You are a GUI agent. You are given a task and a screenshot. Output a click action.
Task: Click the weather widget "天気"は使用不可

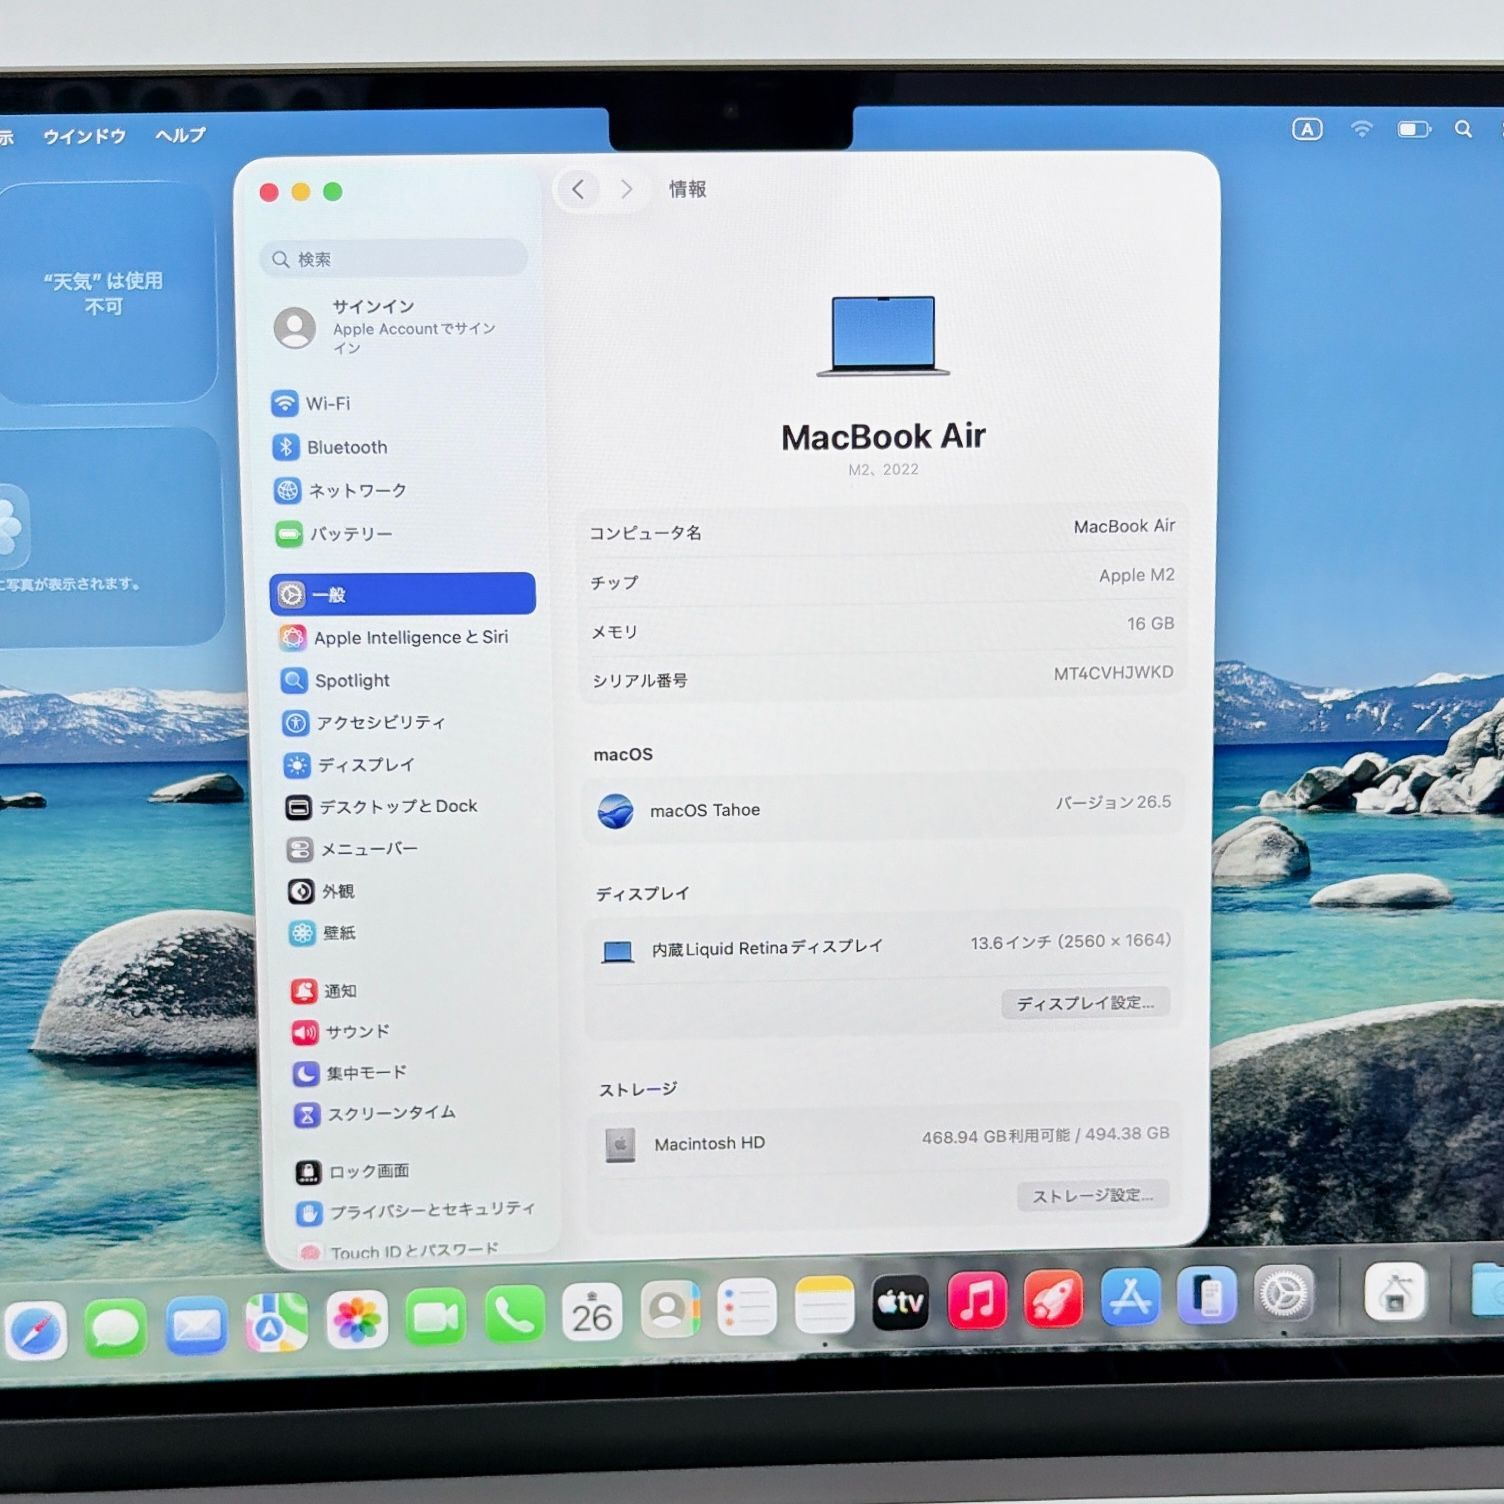(x=105, y=293)
